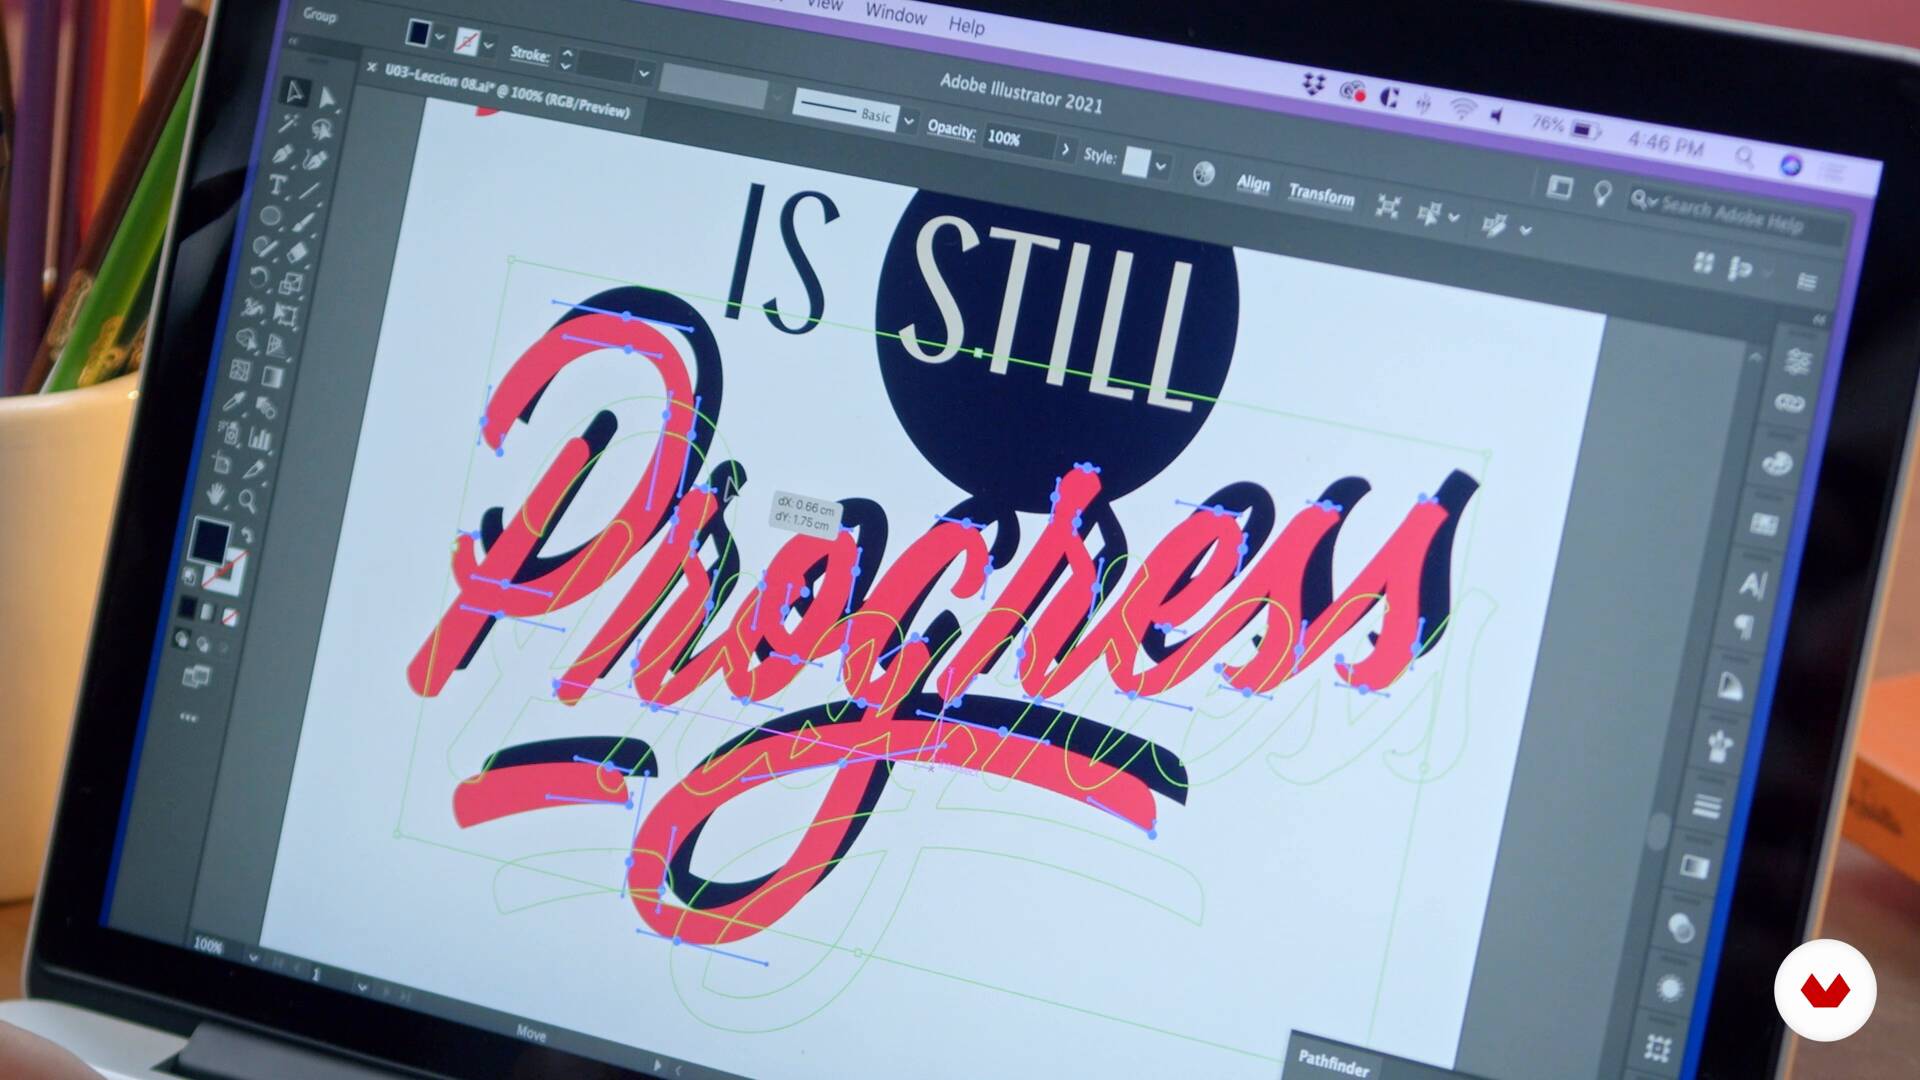This screenshot has height=1080, width=1920.
Task: Select the Zoom magnifier tool
Action: click(x=248, y=500)
